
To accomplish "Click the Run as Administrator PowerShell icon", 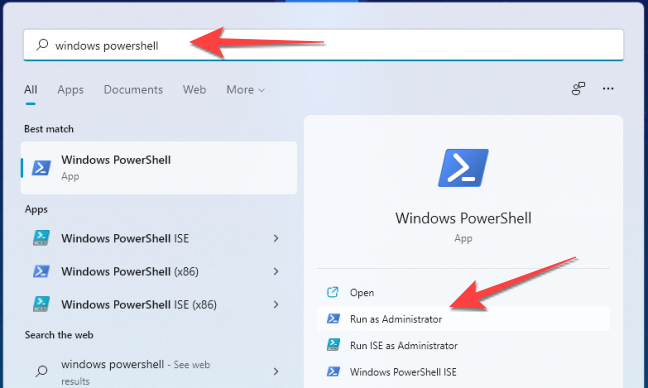I will tap(333, 319).
